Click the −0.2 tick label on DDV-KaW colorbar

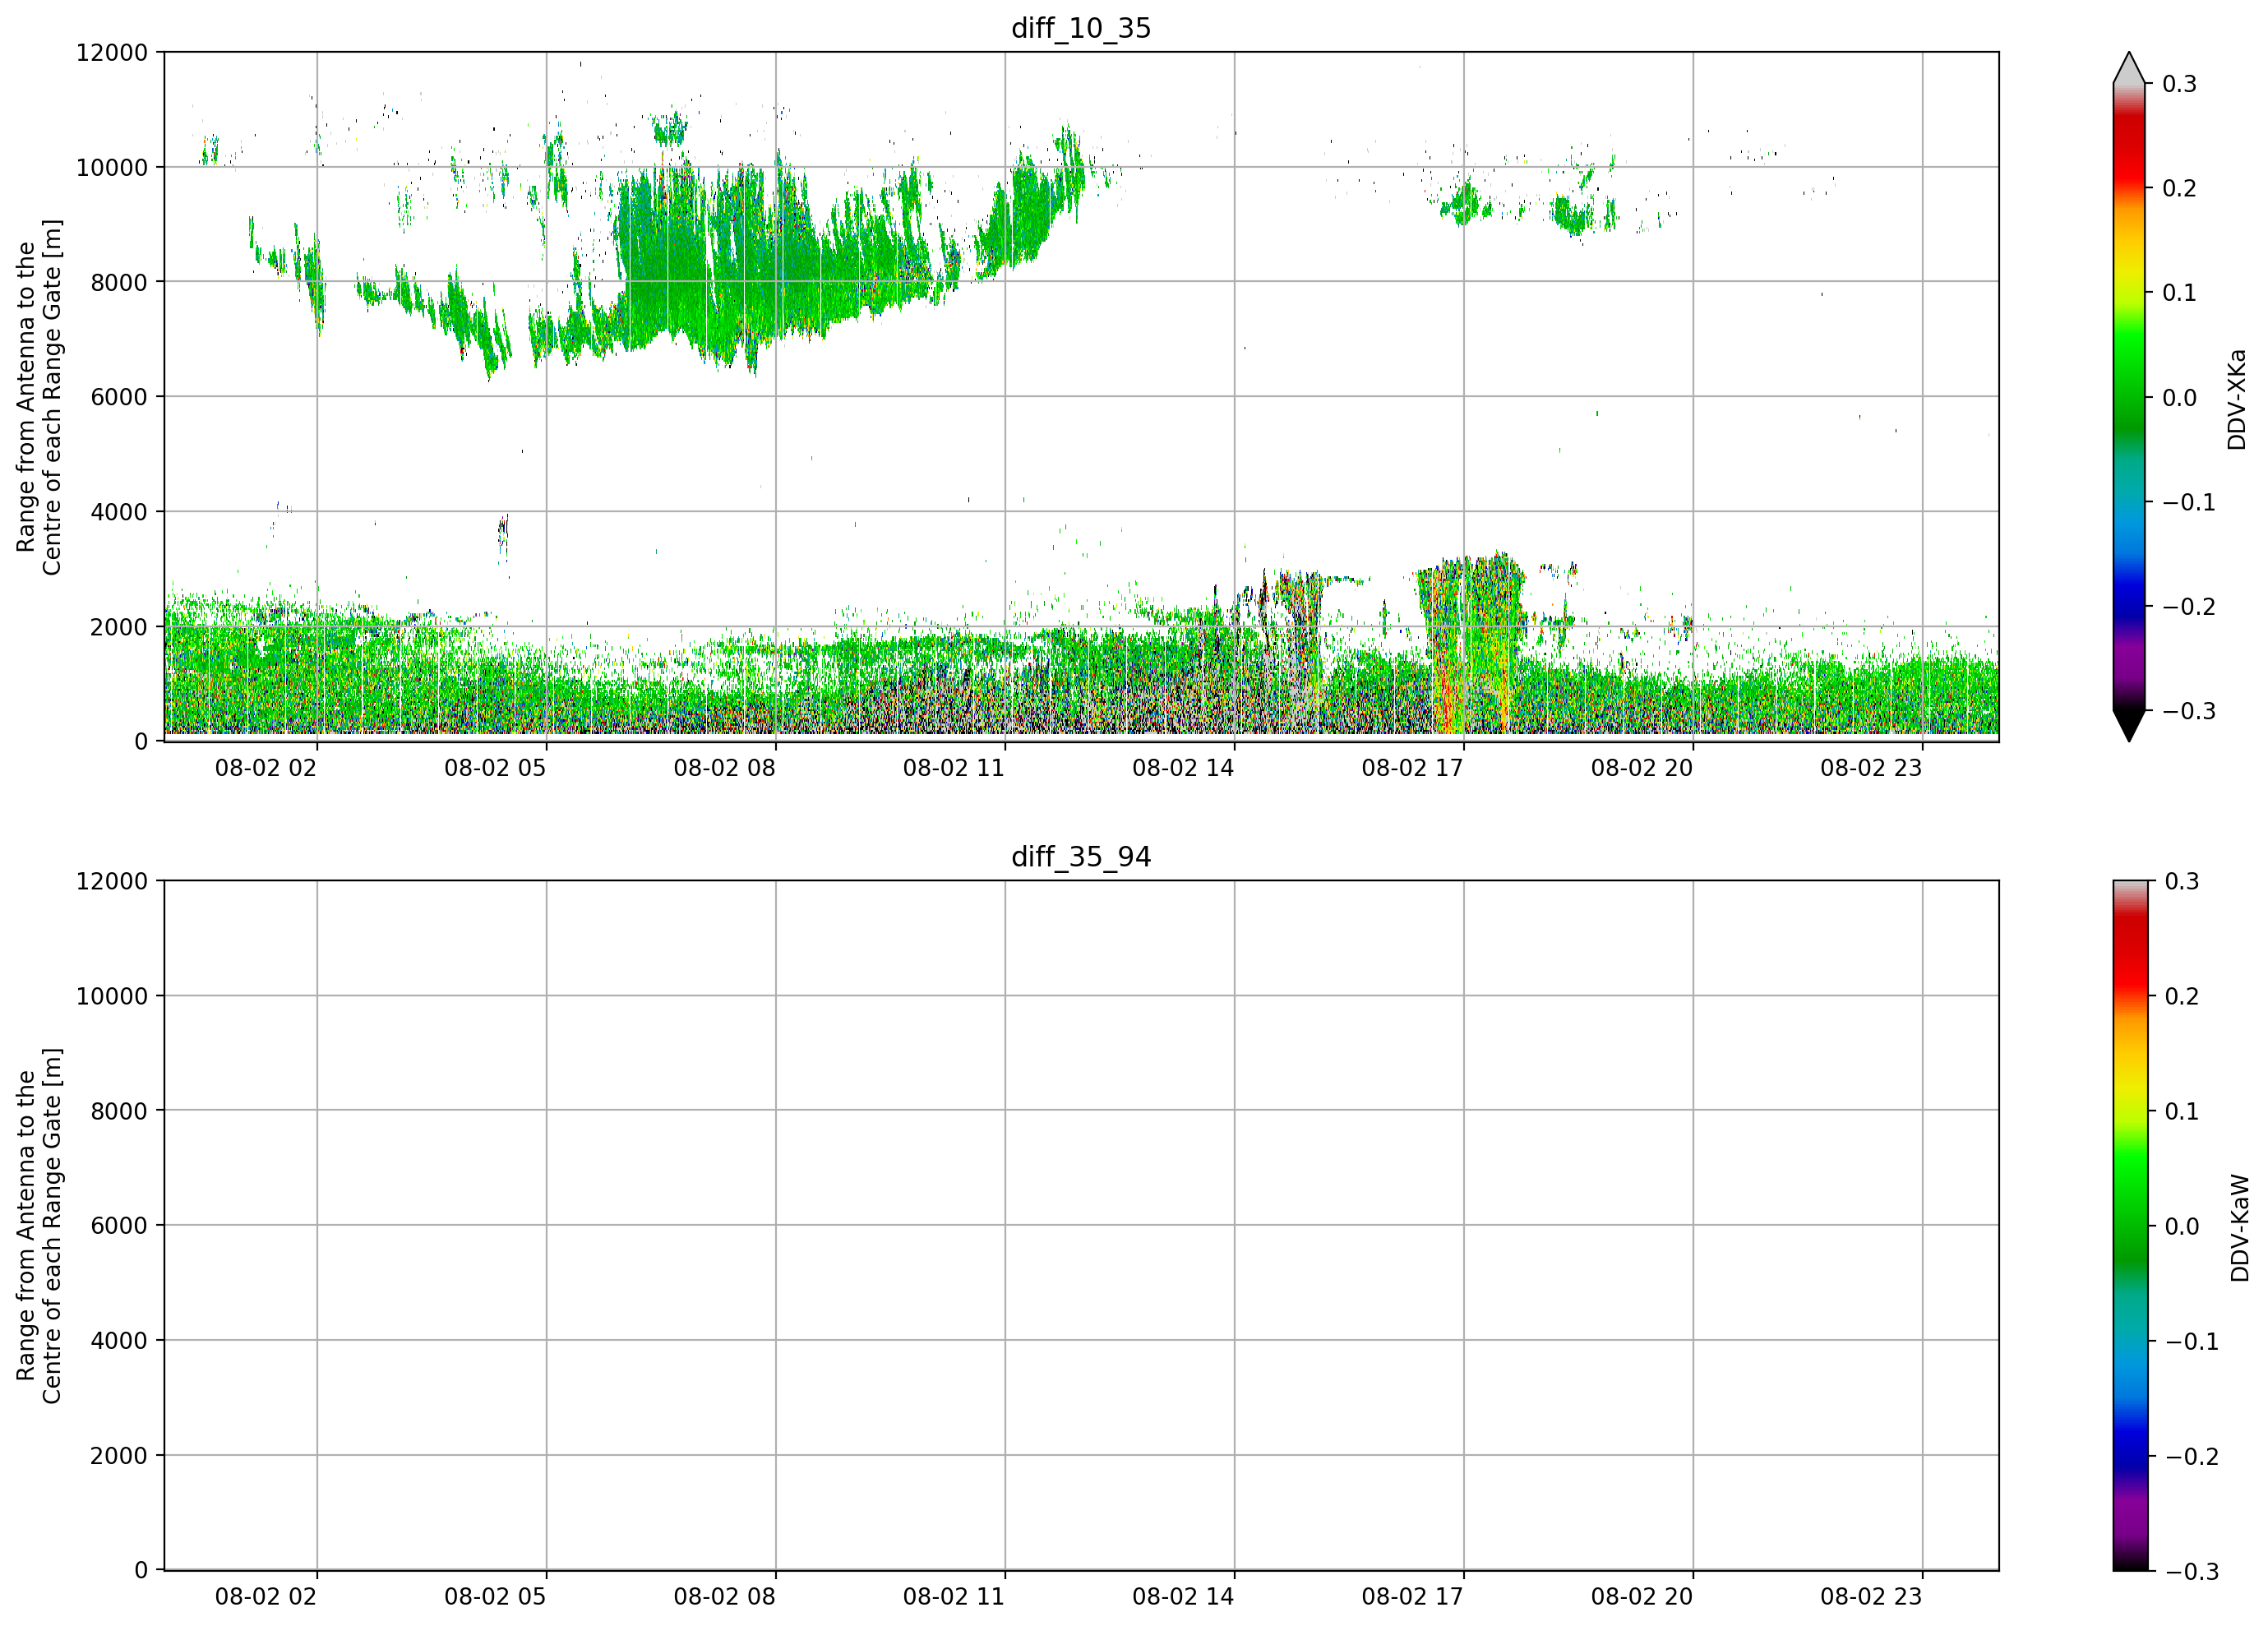(x=2191, y=1456)
